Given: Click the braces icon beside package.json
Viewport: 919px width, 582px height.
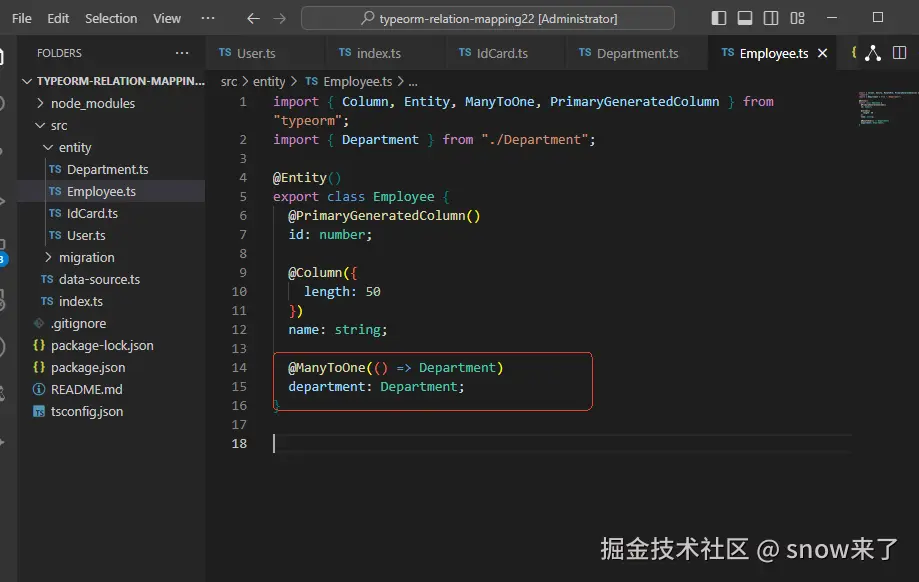Looking at the screenshot, I should (x=39, y=367).
